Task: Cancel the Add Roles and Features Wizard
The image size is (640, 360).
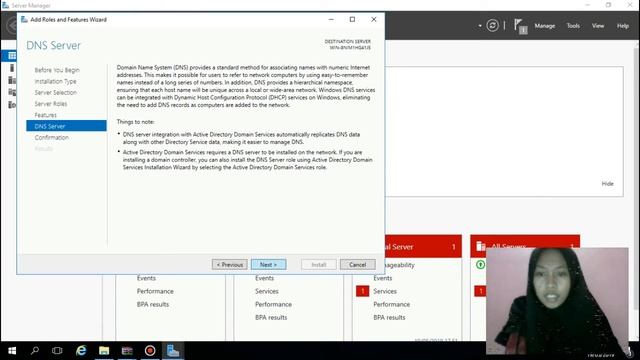Action: coord(358,264)
